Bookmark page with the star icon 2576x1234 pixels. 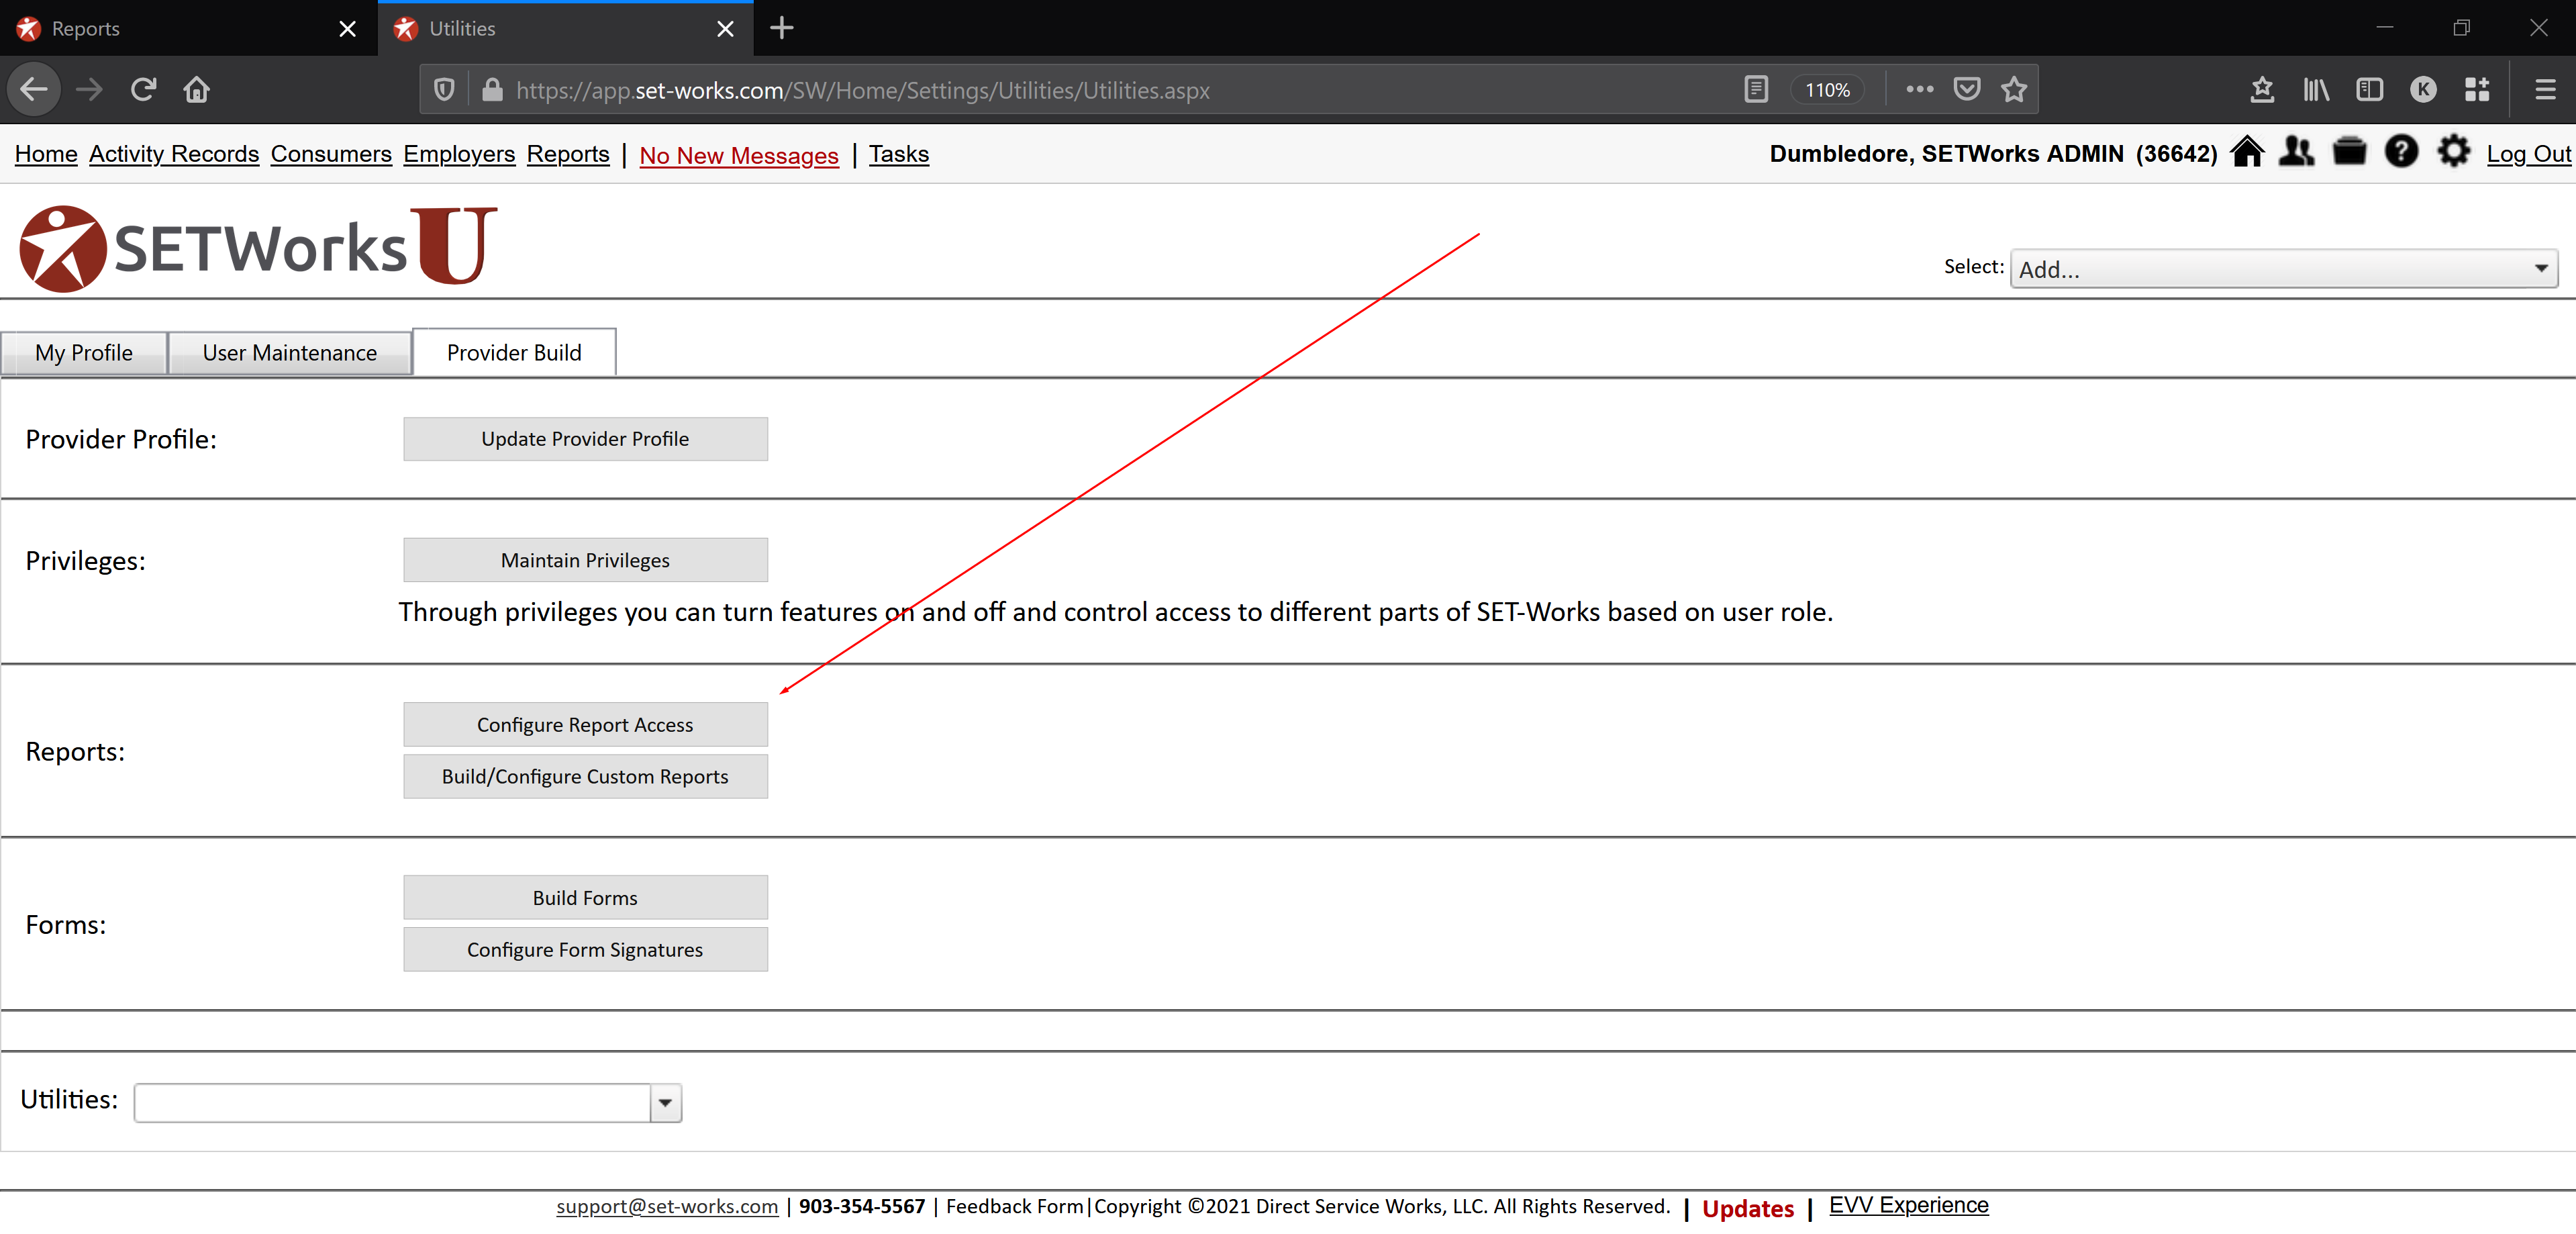pos(2014,90)
